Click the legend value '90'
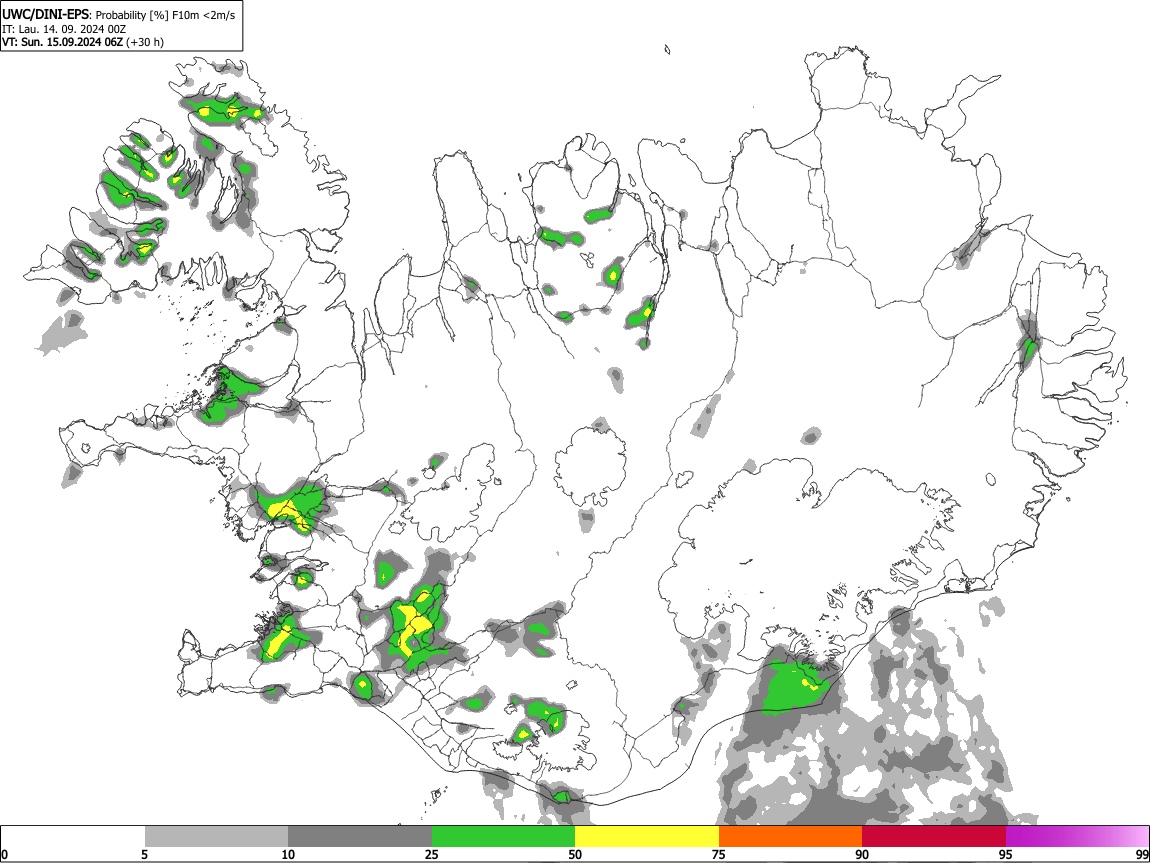The height and width of the screenshot is (863, 1150). coord(862,854)
